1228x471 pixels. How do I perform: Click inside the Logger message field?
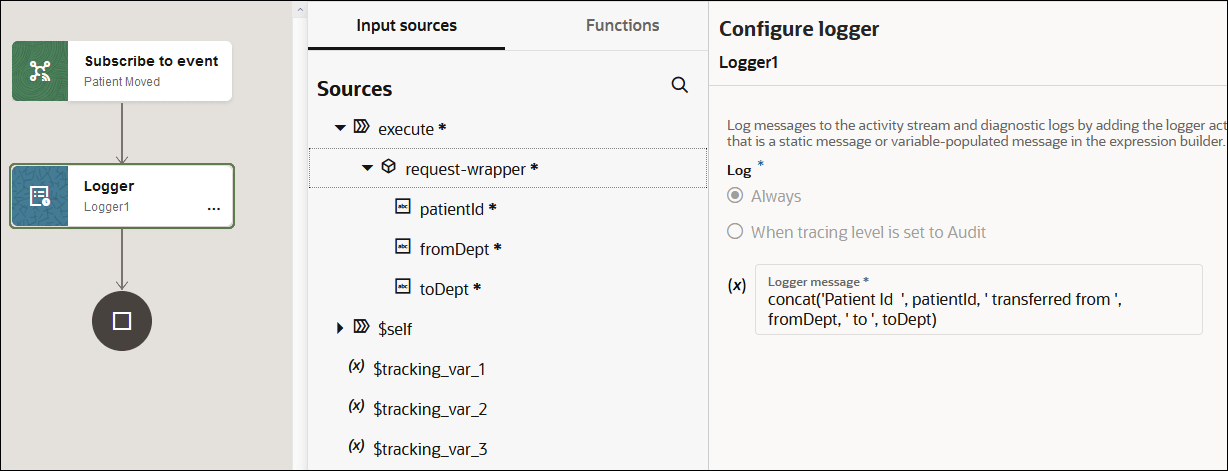click(x=978, y=309)
